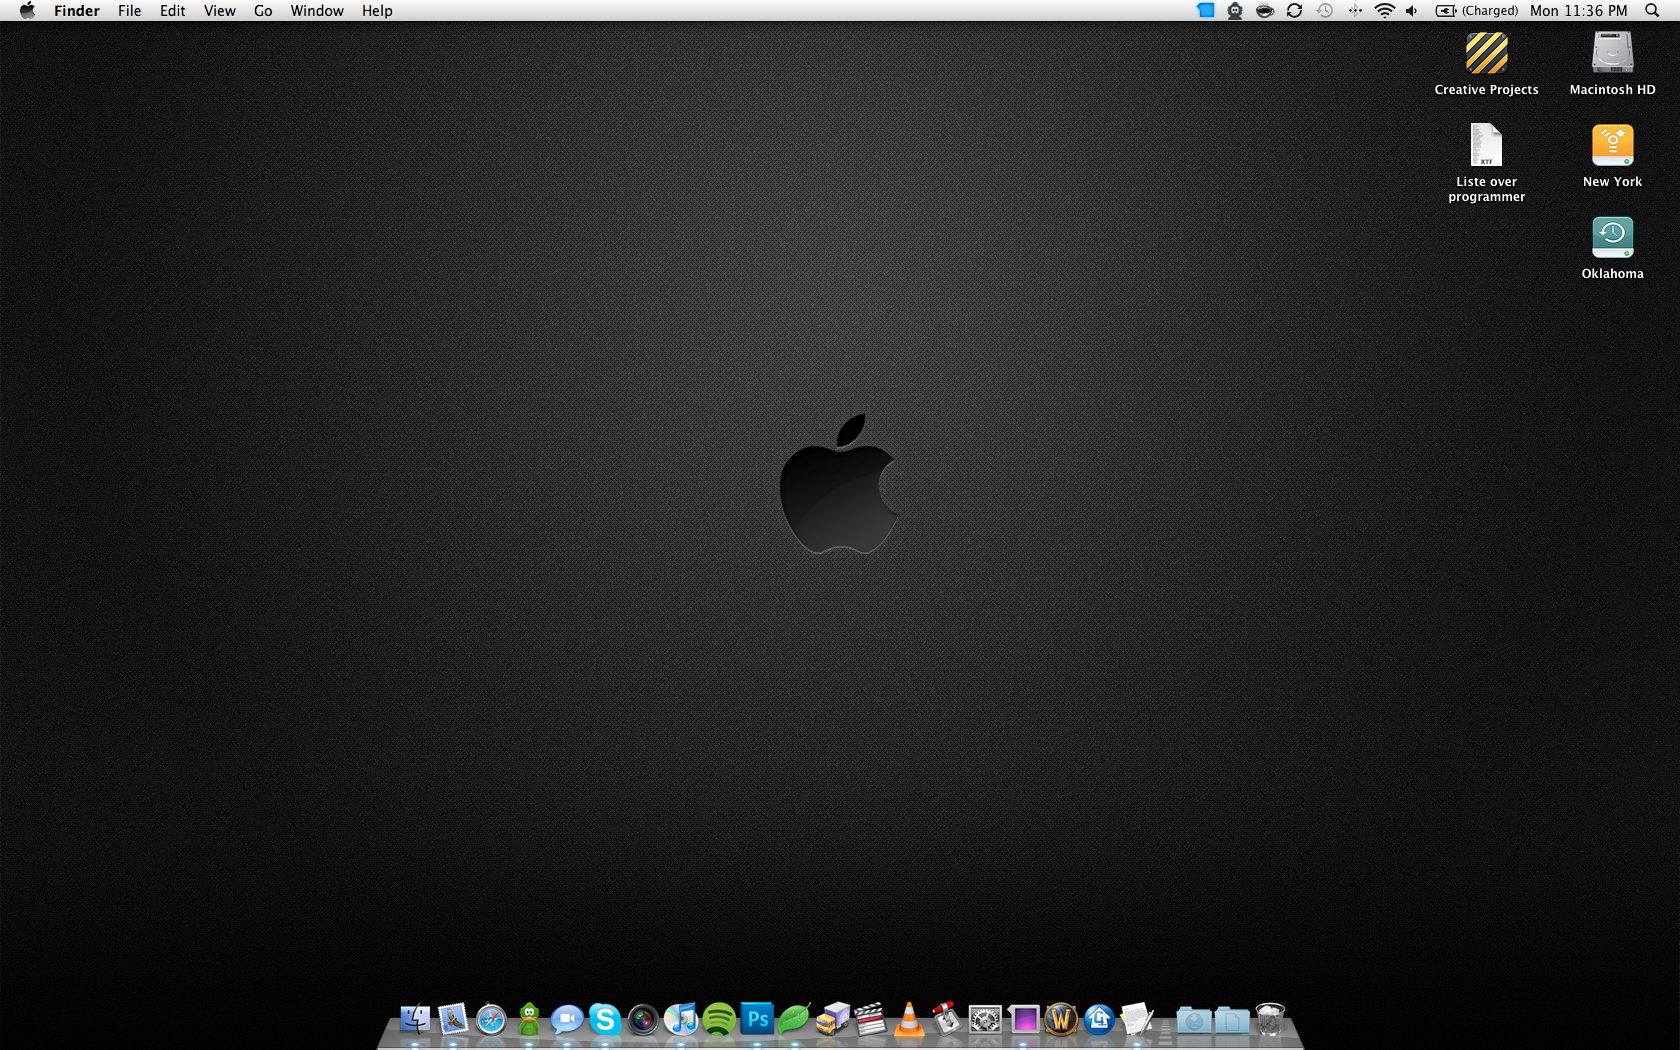Open the volume control in menu bar
1680x1050 pixels.
pos(1412,10)
